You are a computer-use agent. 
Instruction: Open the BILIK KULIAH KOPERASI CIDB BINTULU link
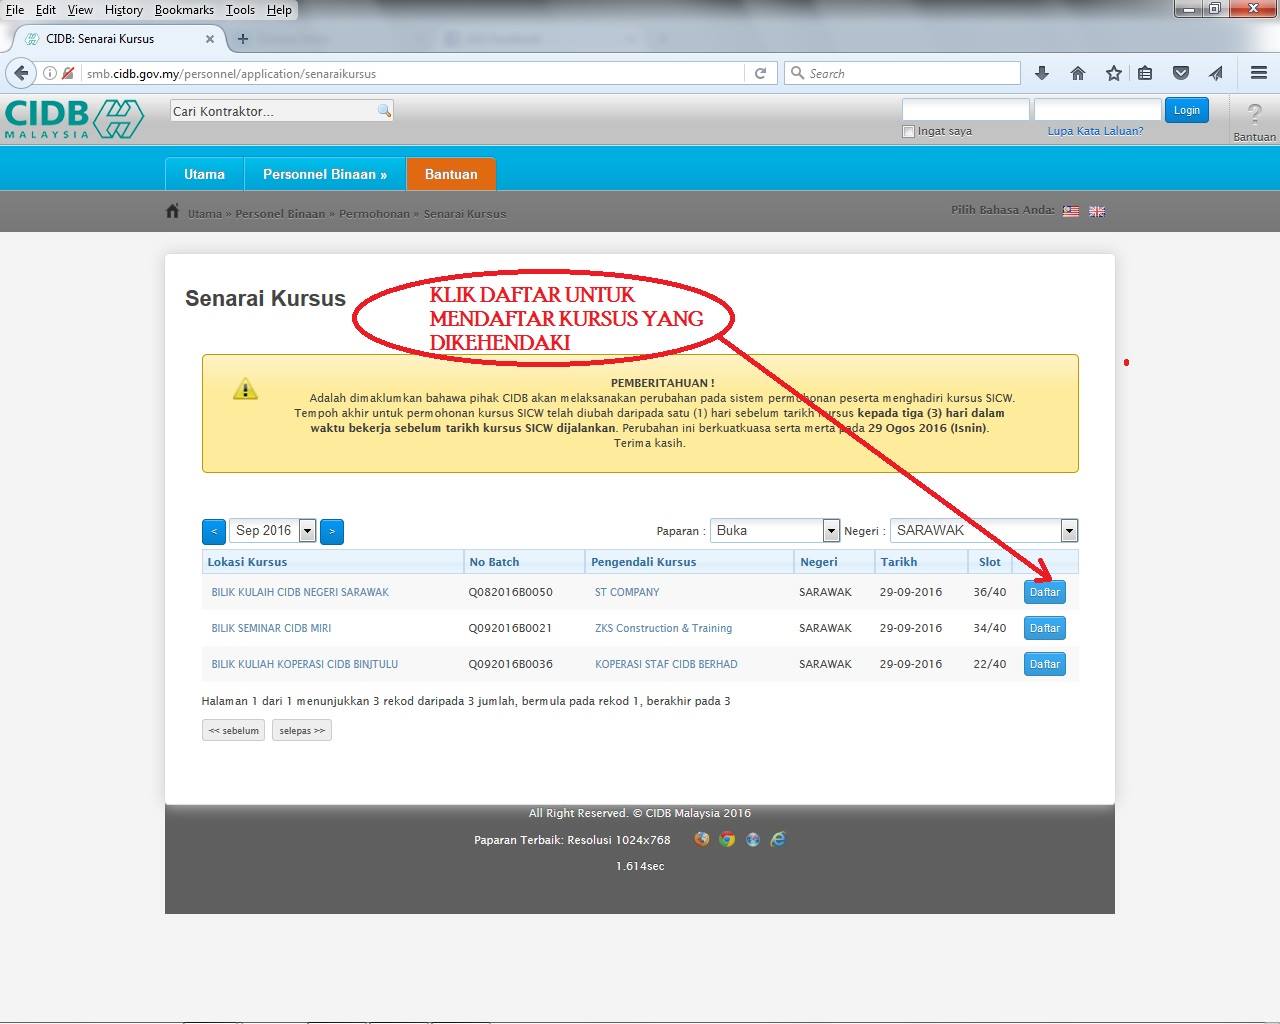tap(305, 664)
